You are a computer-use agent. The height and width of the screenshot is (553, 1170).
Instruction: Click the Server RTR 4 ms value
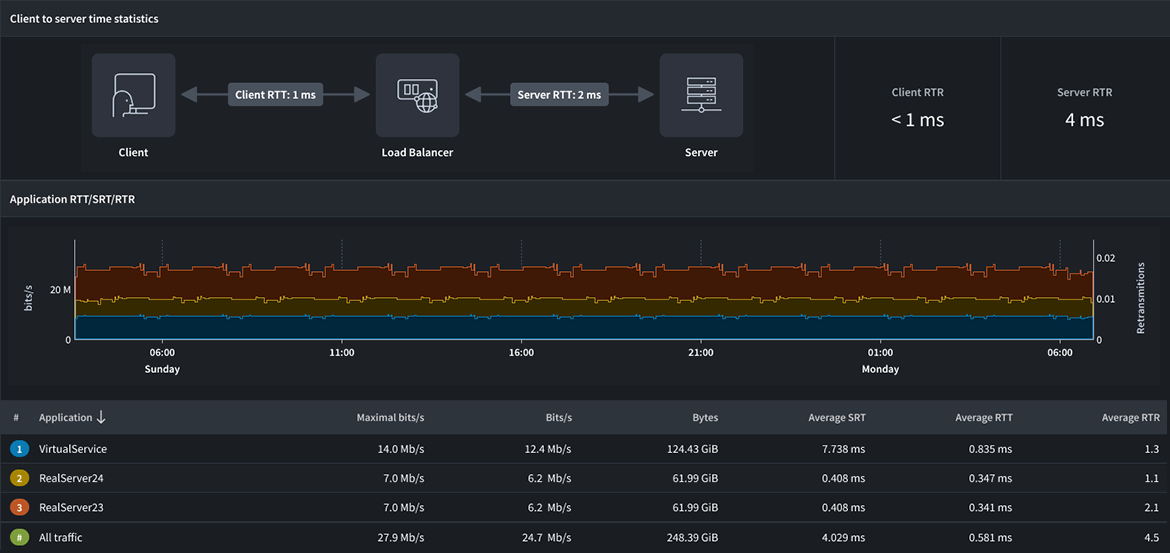(1085, 120)
